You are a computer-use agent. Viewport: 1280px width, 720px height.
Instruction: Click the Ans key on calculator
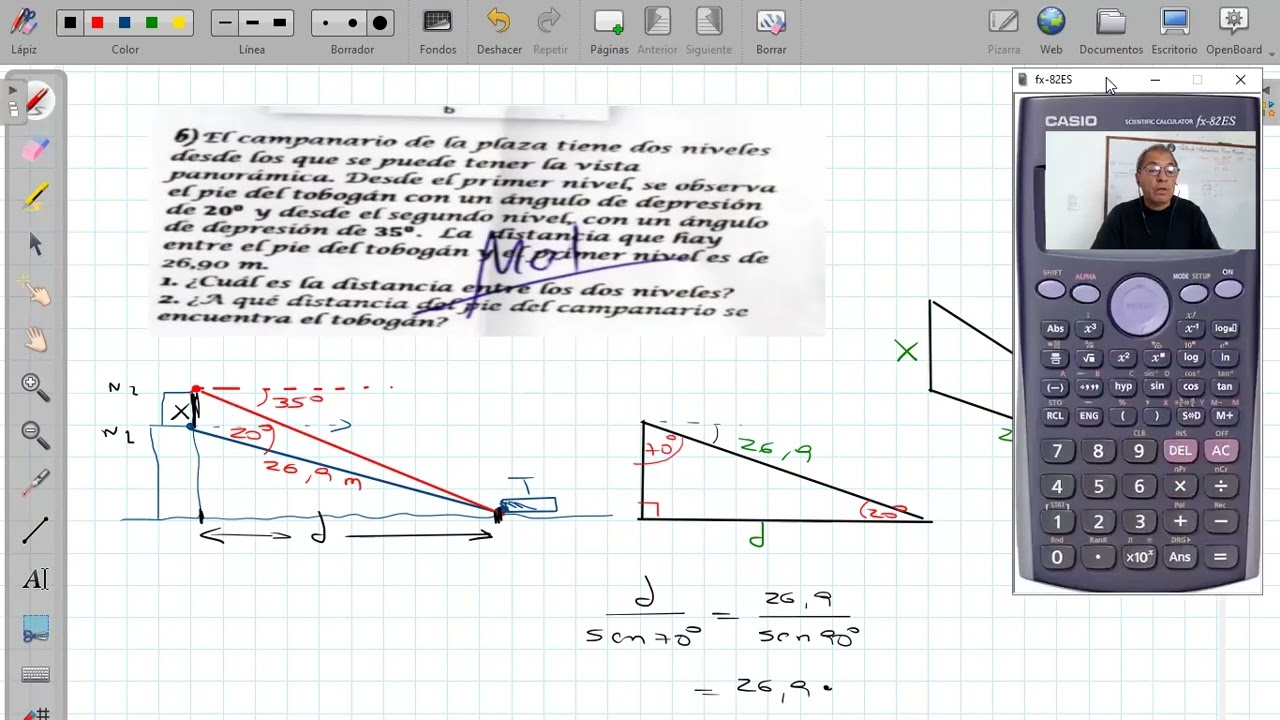(x=1180, y=557)
